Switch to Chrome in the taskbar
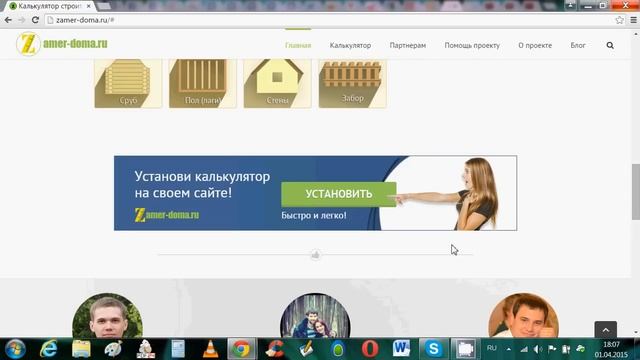 point(241,349)
